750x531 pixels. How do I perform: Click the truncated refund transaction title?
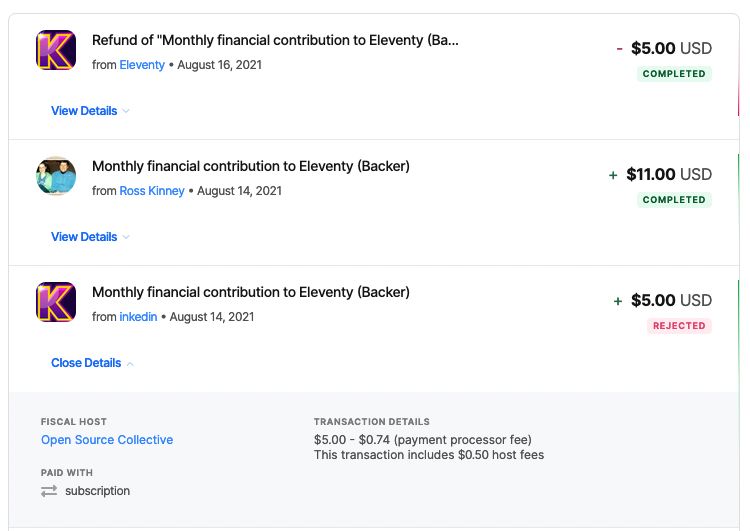[276, 40]
